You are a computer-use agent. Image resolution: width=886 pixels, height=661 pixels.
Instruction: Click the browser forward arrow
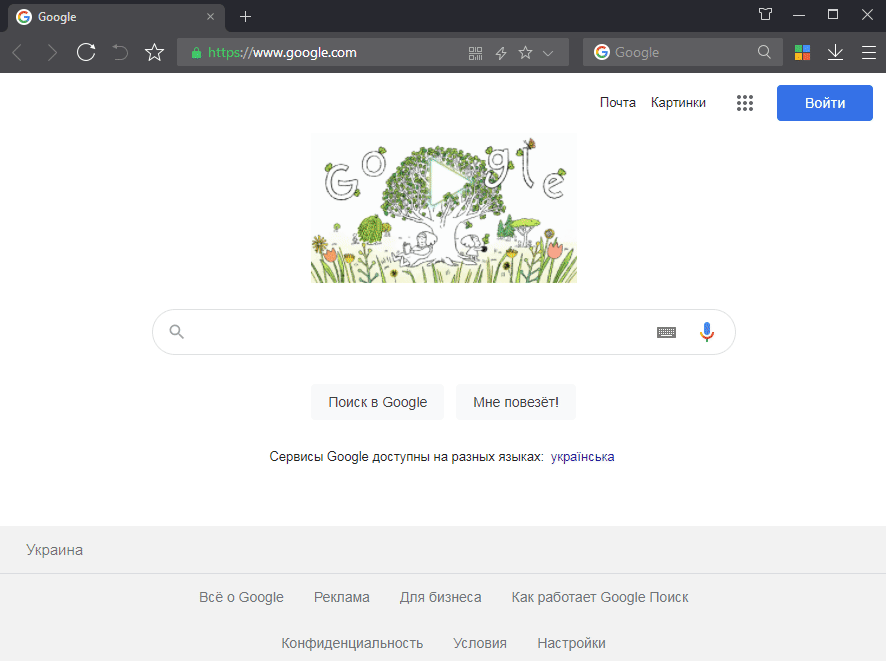52,53
